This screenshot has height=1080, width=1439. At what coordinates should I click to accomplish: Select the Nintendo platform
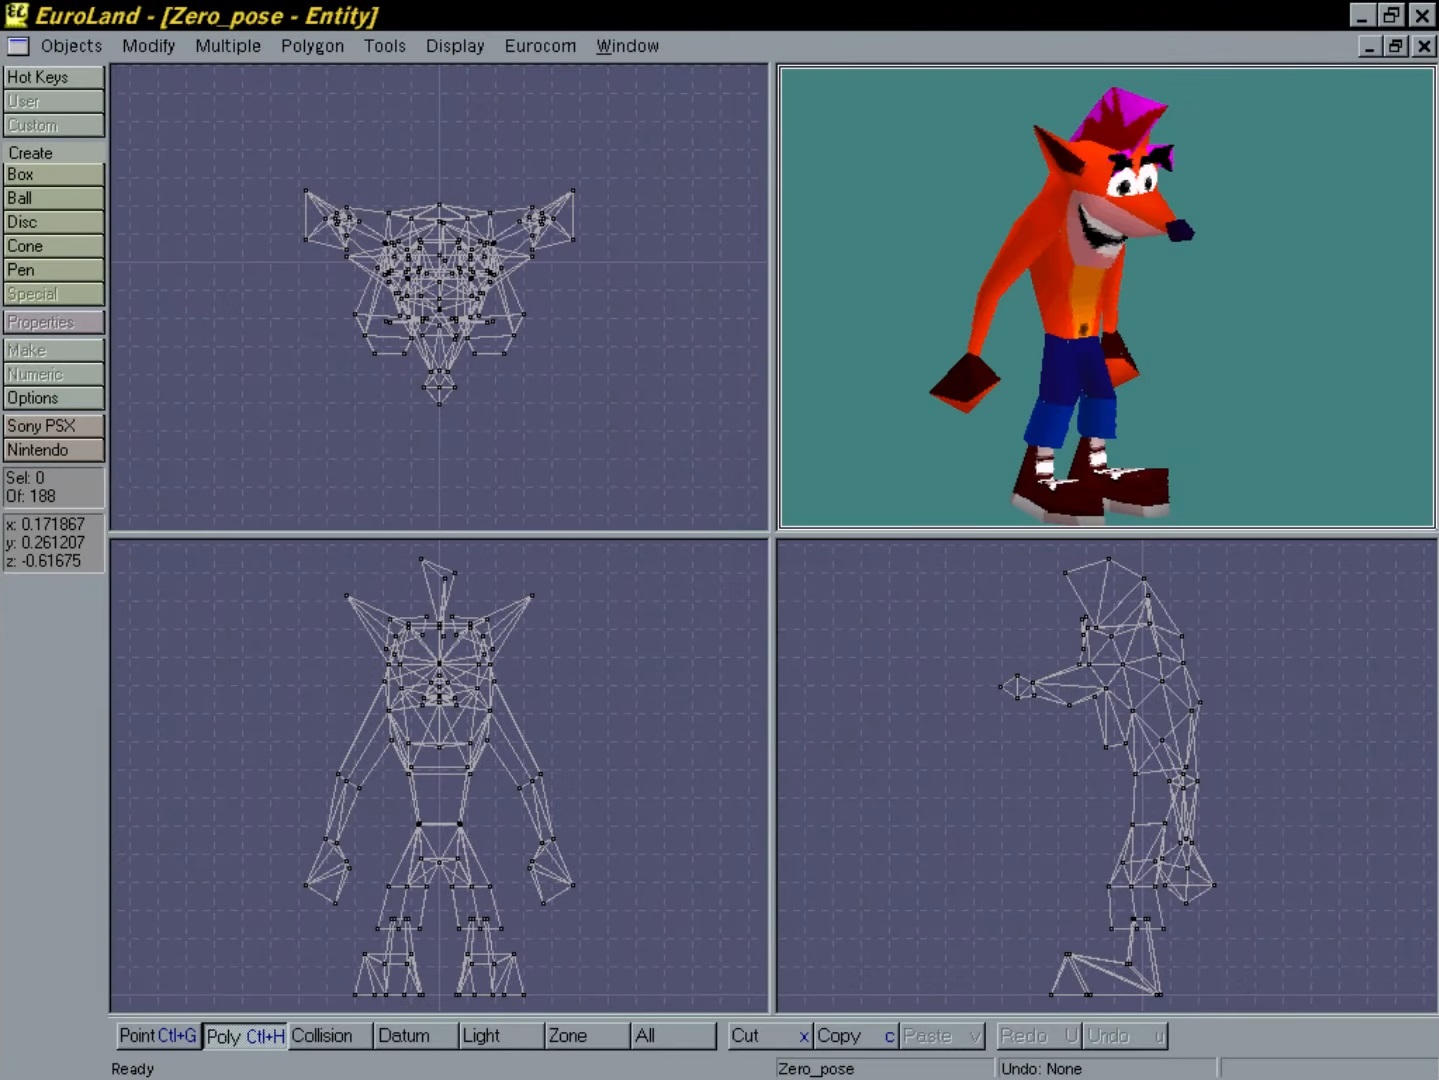click(54, 450)
